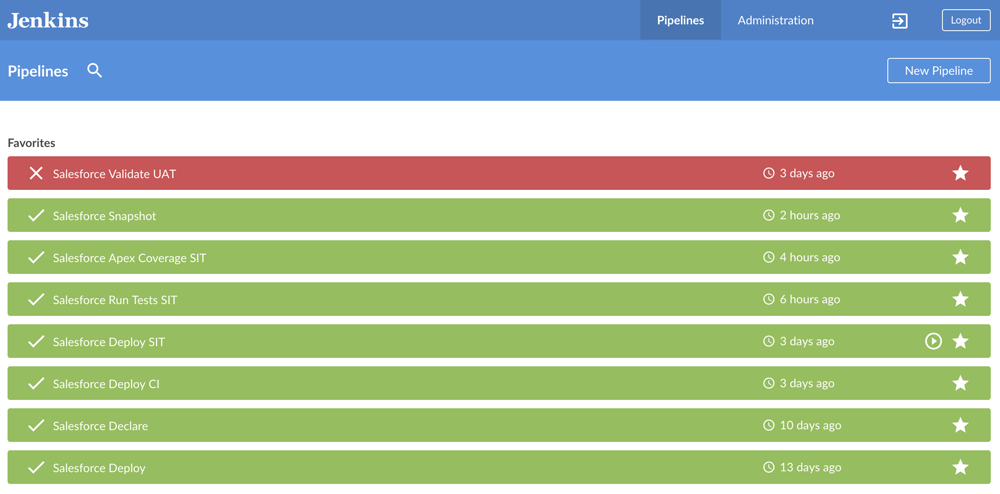This screenshot has height=494, width=1000.
Task: Run the Salesforce Deploy SIT pipeline
Action: pyautogui.click(x=933, y=342)
